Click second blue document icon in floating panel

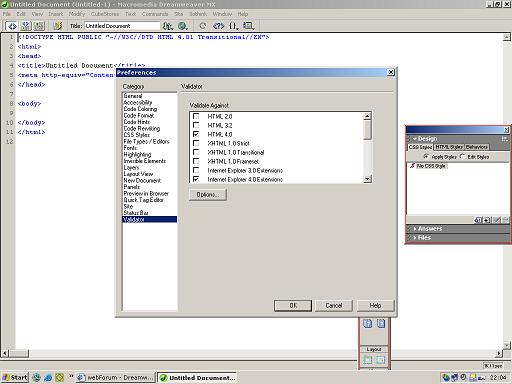(x=381, y=323)
